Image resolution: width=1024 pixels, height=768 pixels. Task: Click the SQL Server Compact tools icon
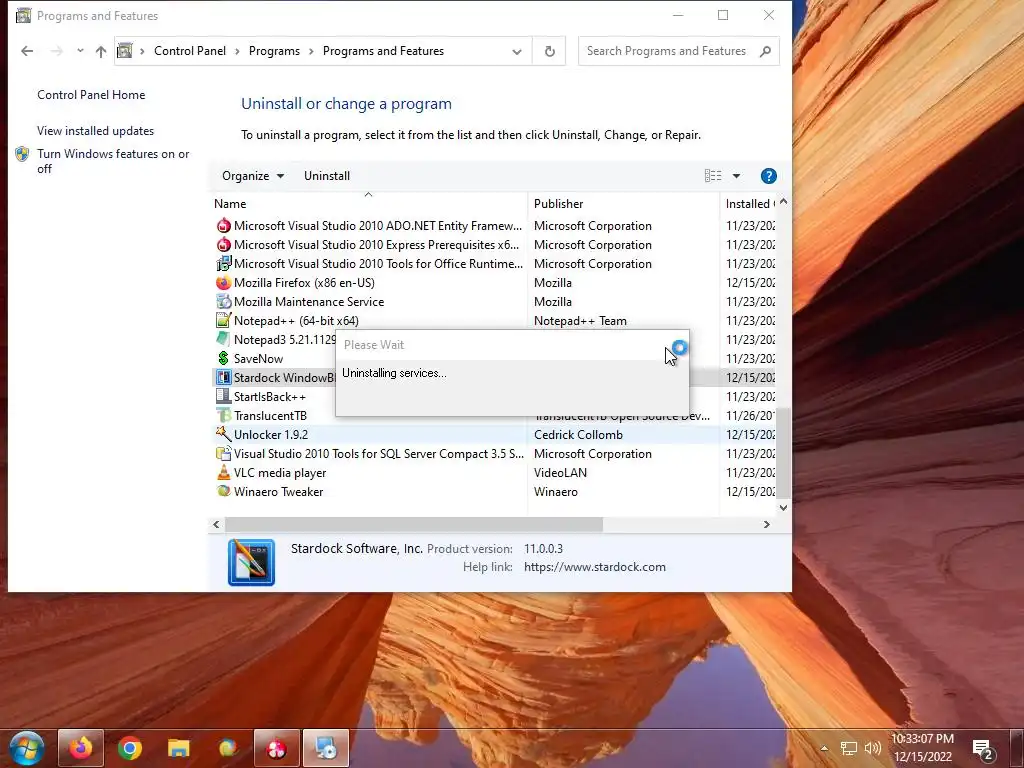click(x=223, y=453)
